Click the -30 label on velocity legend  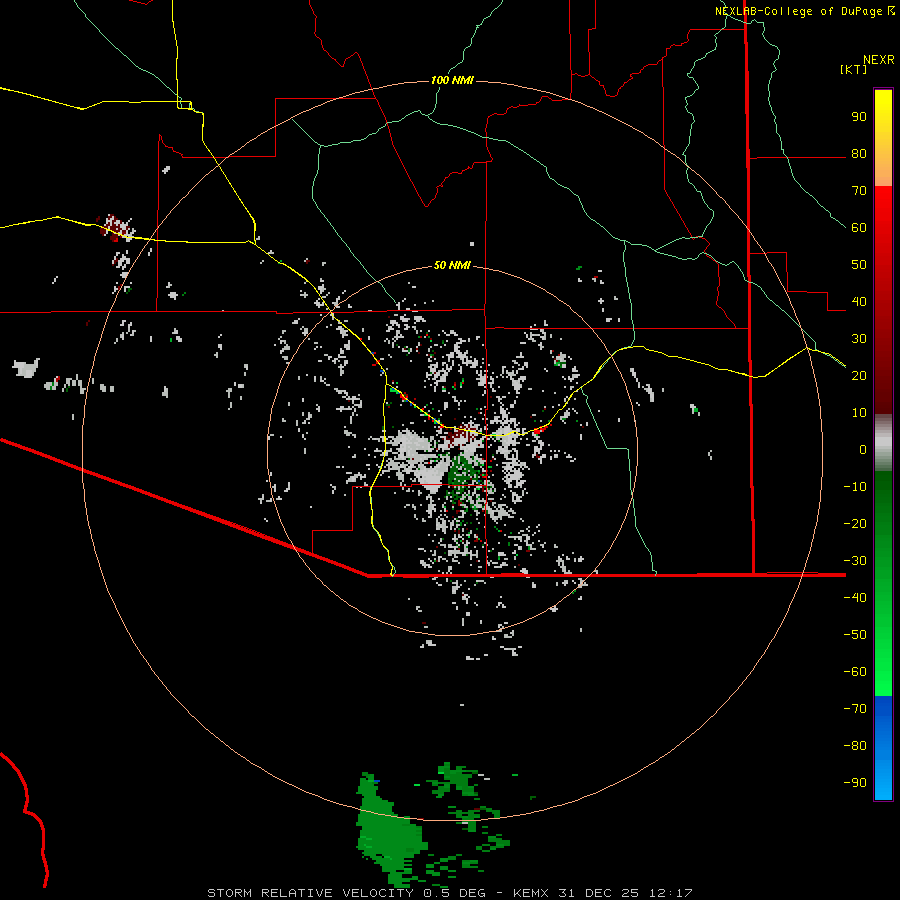click(x=855, y=560)
